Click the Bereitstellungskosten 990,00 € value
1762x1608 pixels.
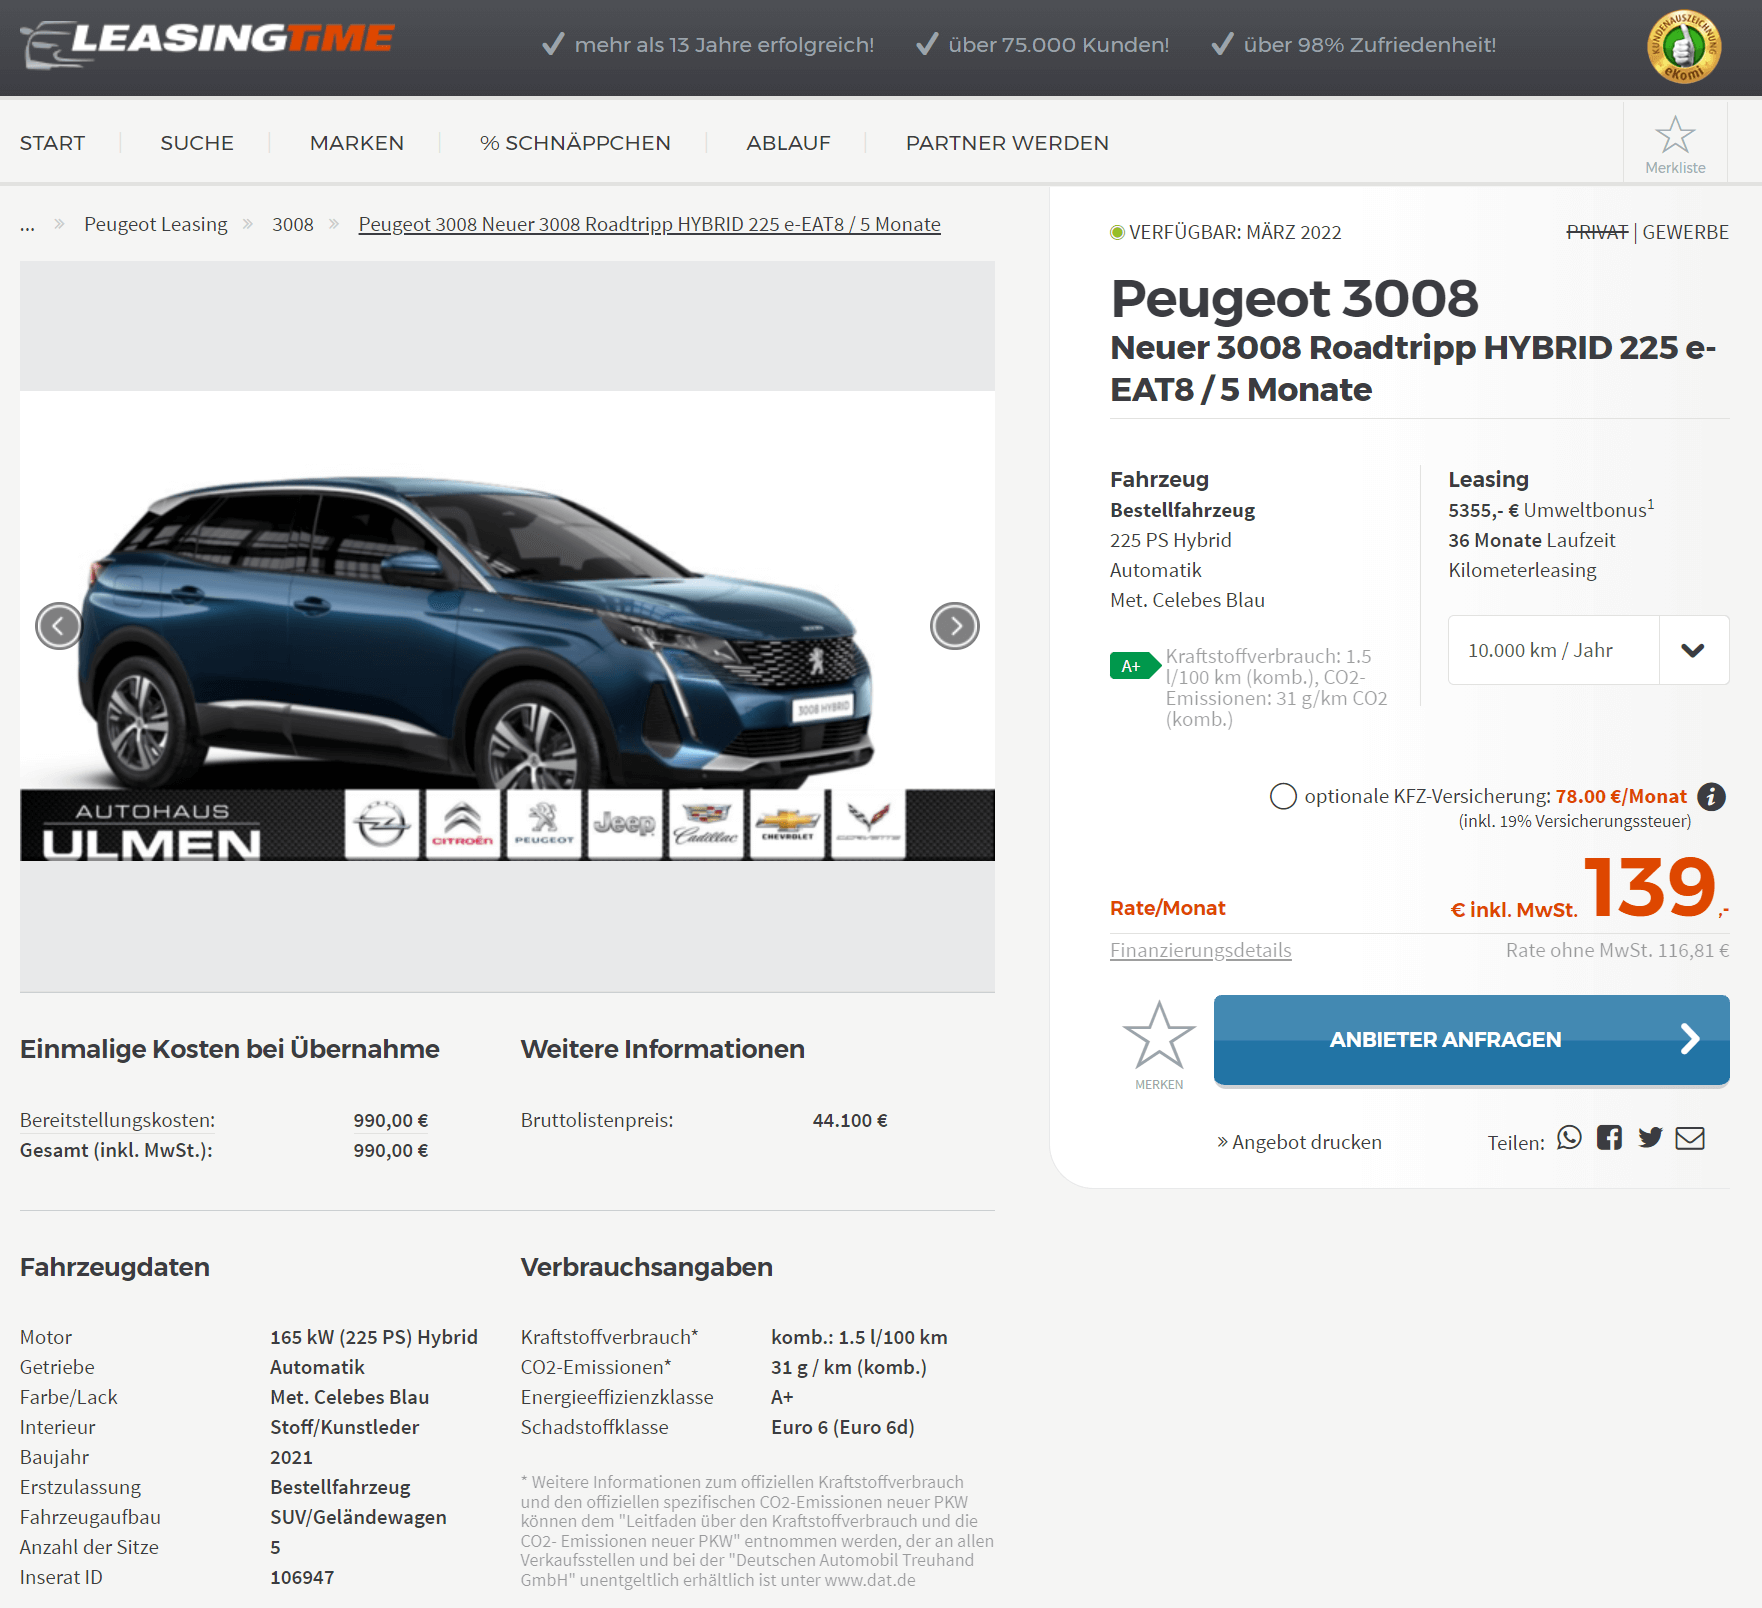[391, 1120]
